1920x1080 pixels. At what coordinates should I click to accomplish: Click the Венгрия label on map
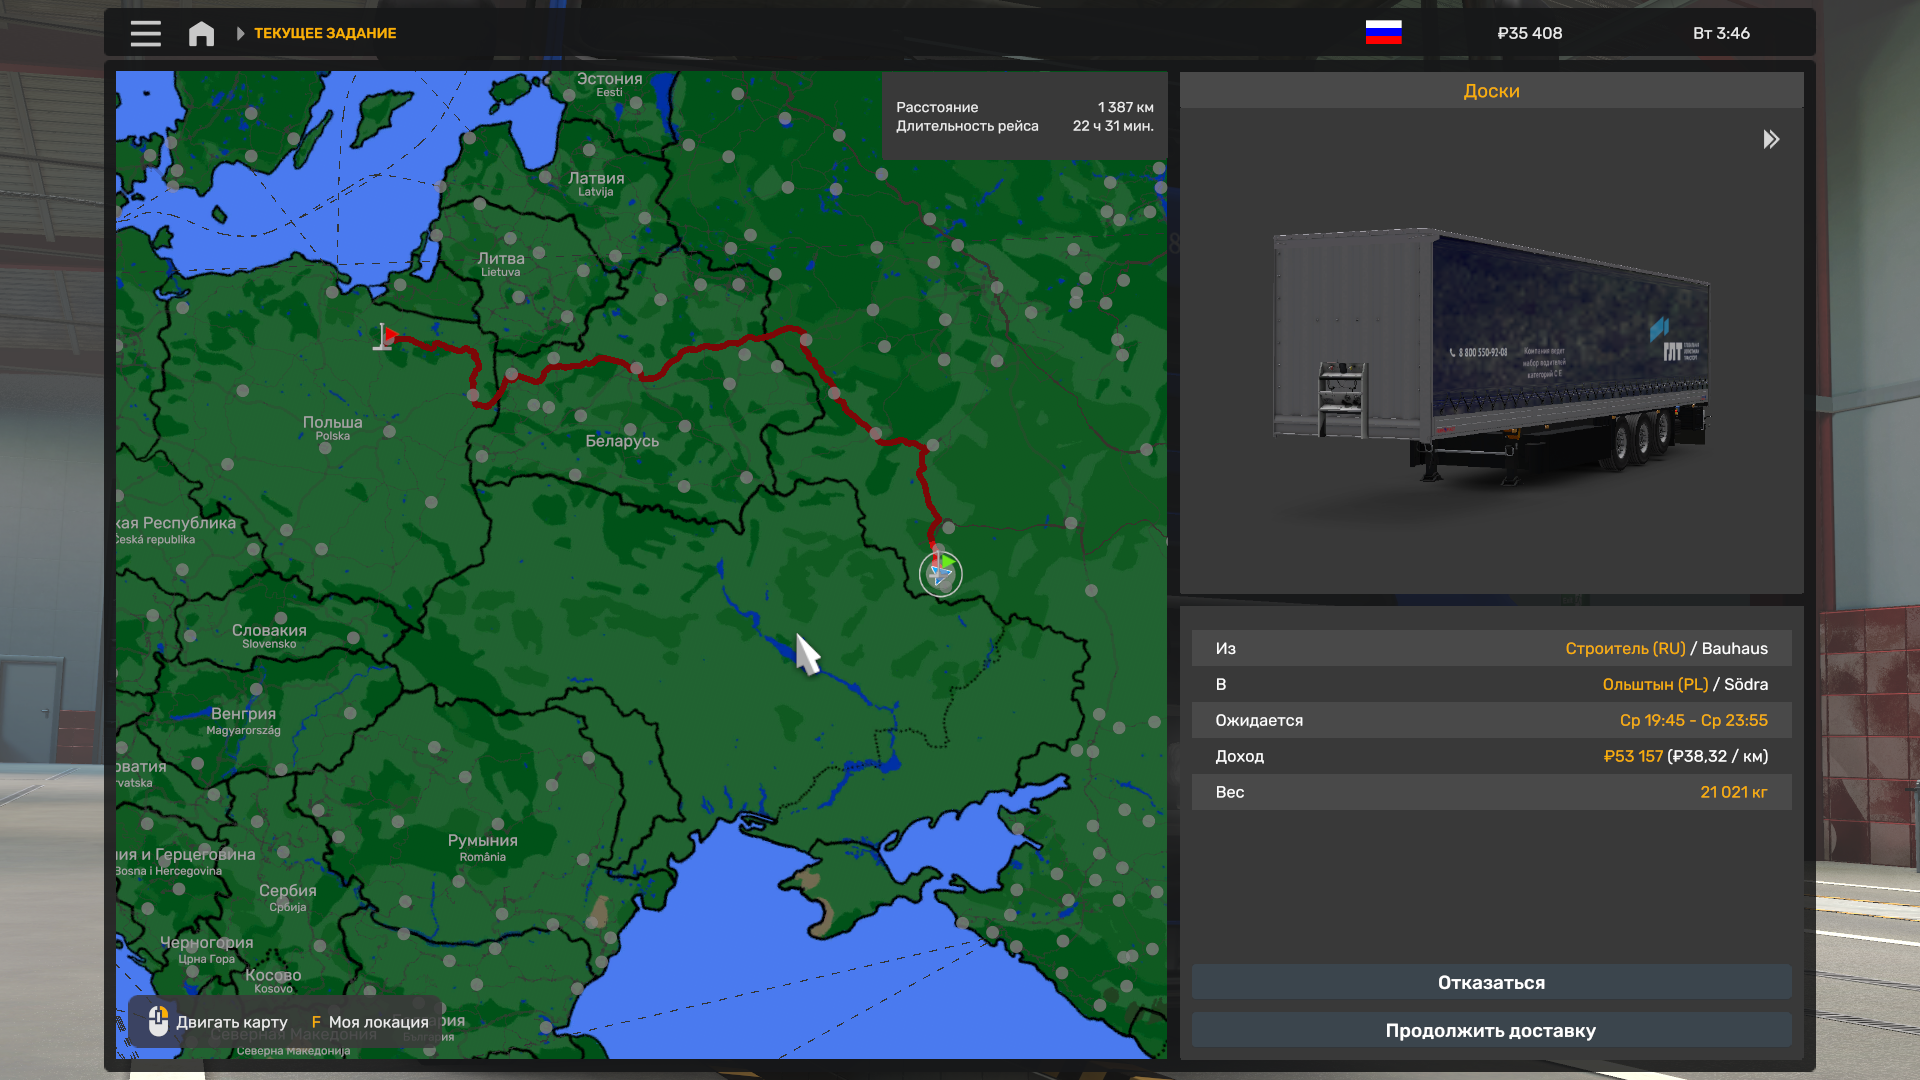[x=243, y=714]
